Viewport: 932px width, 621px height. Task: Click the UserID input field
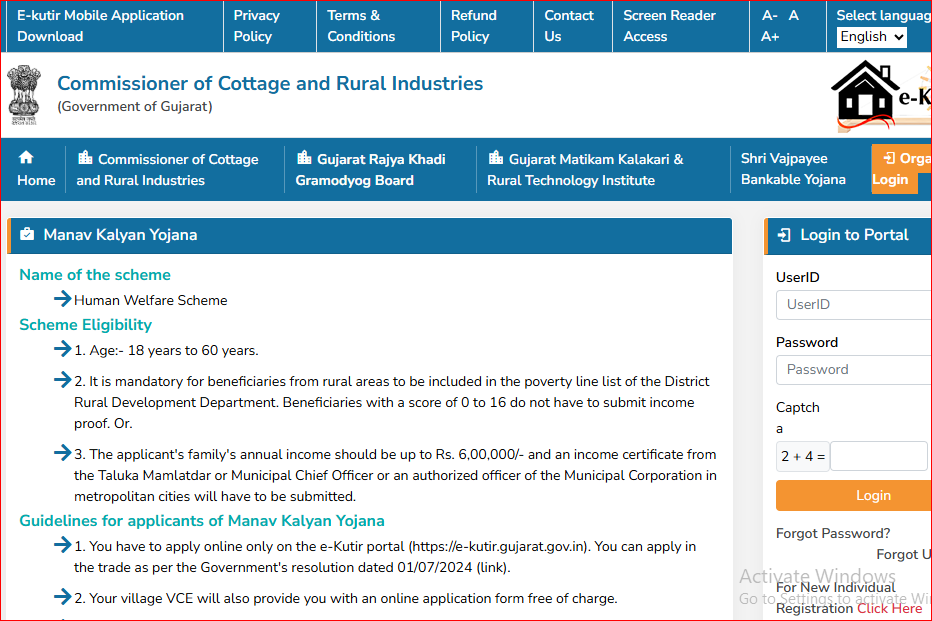pyautogui.click(x=854, y=305)
